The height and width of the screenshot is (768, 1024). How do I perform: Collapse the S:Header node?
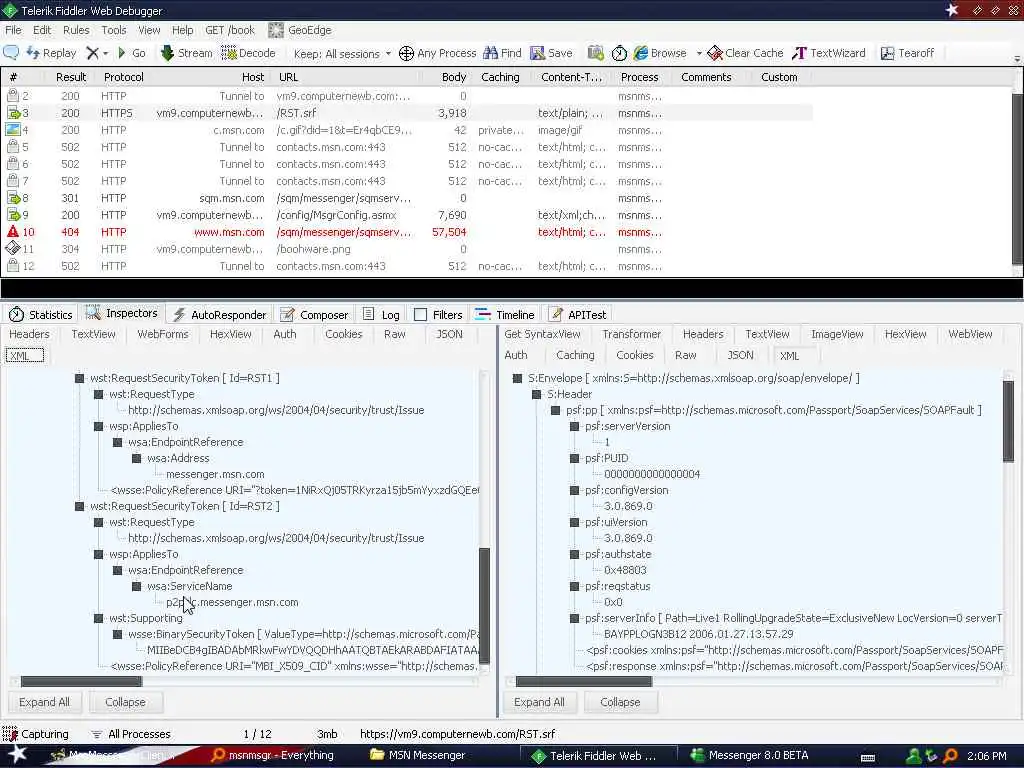coord(536,394)
